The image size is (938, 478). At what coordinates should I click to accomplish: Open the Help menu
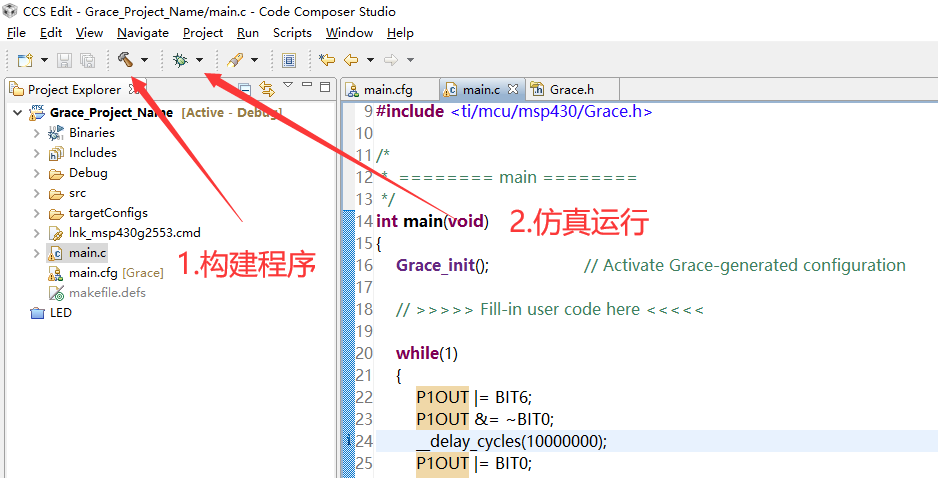tap(400, 33)
